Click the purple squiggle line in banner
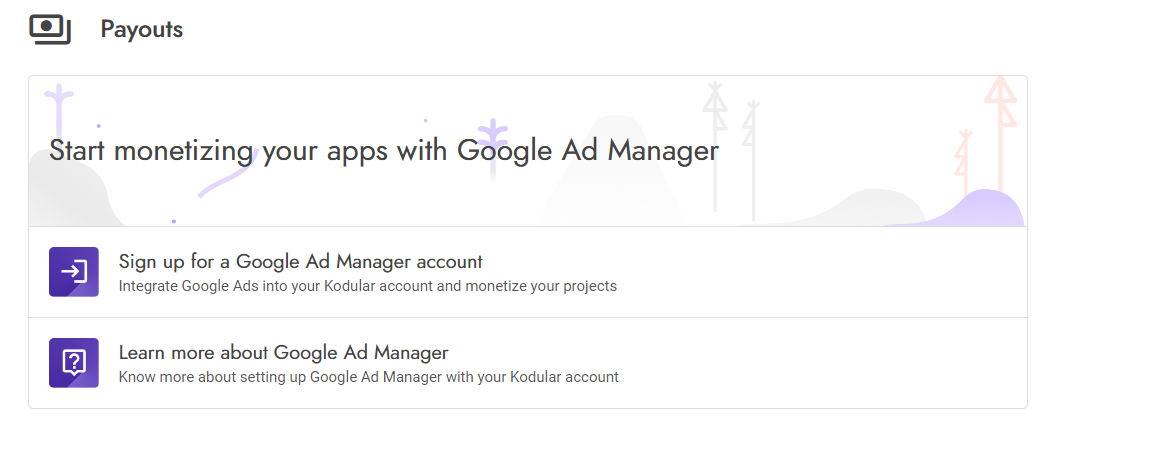 click(x=228, y=174)
